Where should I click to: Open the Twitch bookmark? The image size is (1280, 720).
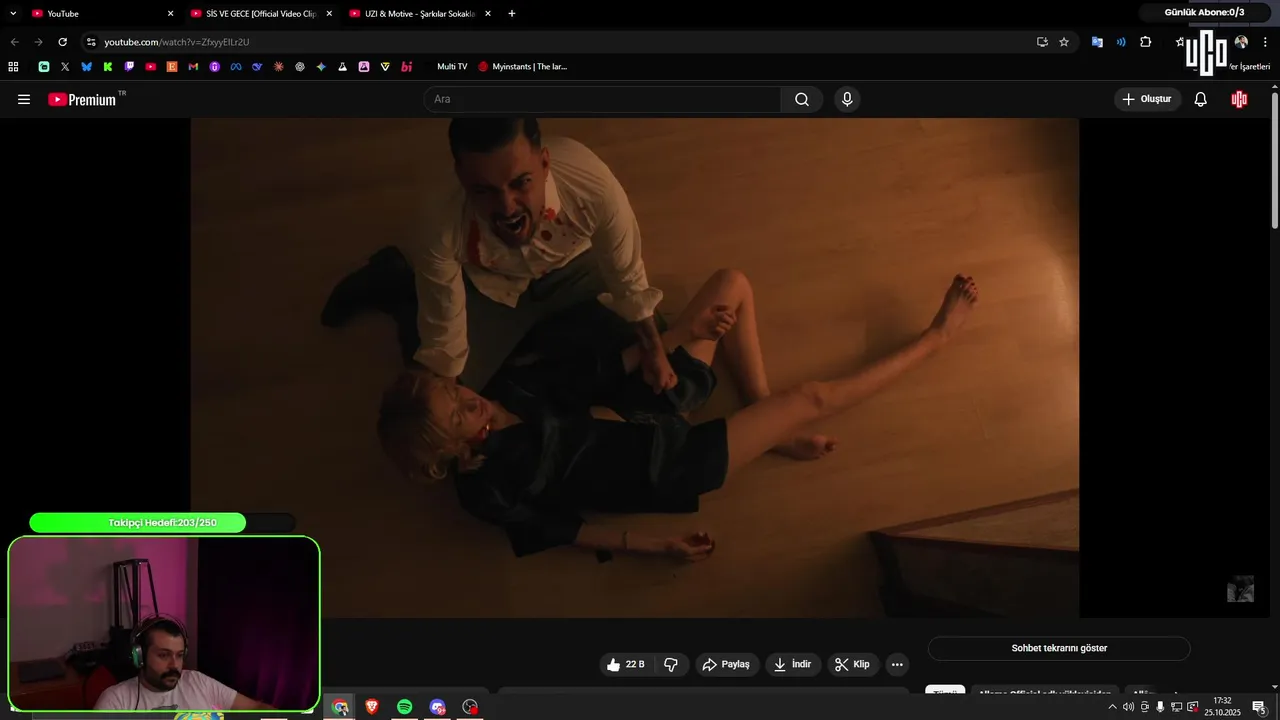click(x=129, y=66)
